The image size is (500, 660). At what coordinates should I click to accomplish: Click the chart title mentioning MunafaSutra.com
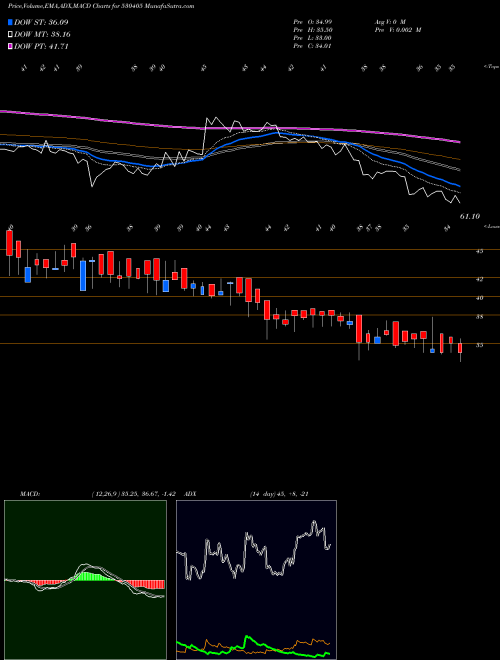pos(101,7)
